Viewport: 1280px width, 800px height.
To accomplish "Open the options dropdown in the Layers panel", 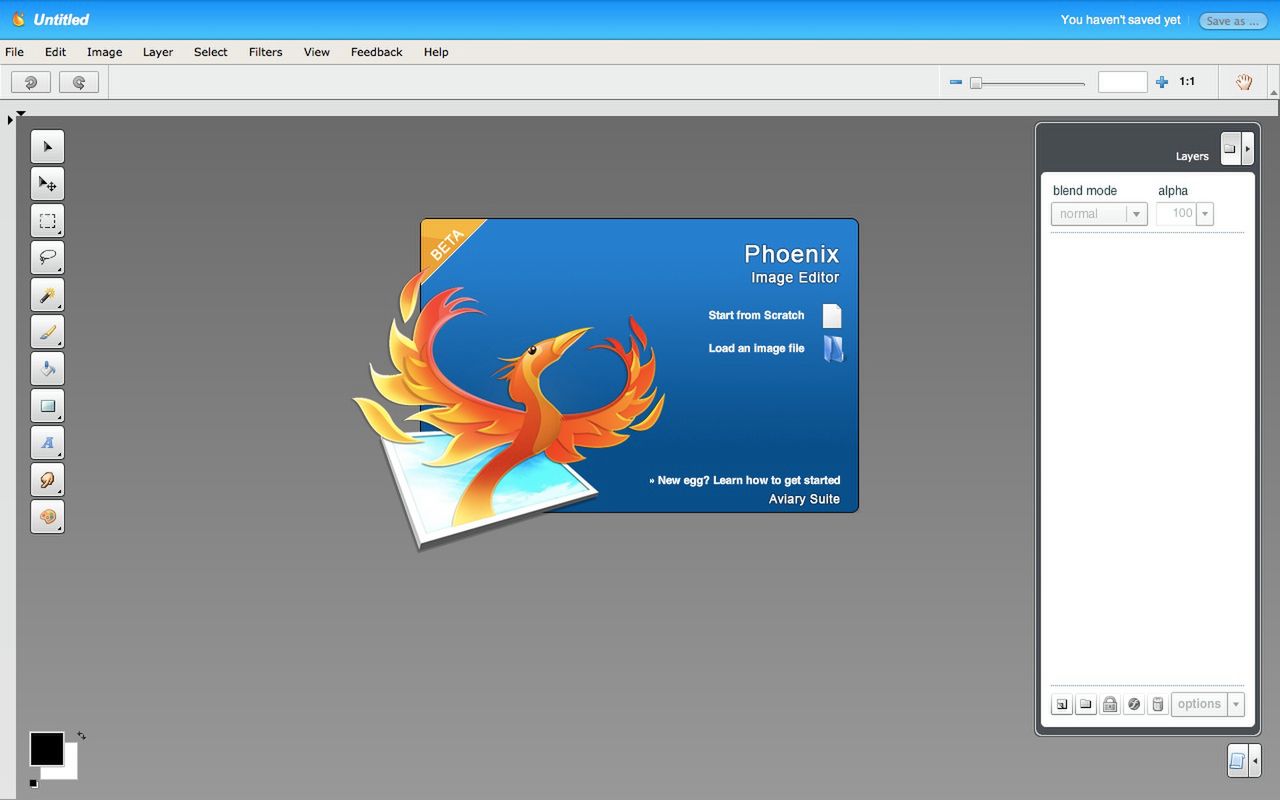I will point(1236,704).
